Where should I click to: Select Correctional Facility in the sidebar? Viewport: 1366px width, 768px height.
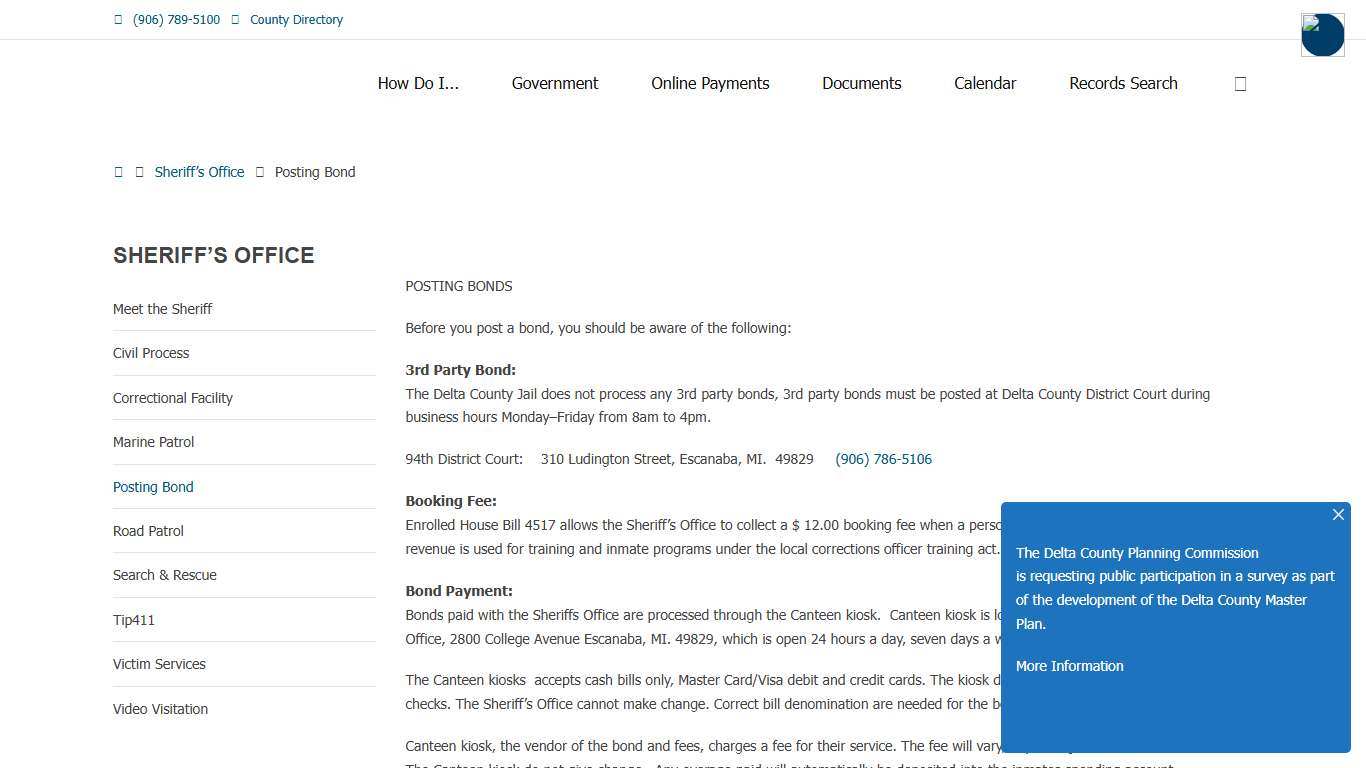pos(172,398)
